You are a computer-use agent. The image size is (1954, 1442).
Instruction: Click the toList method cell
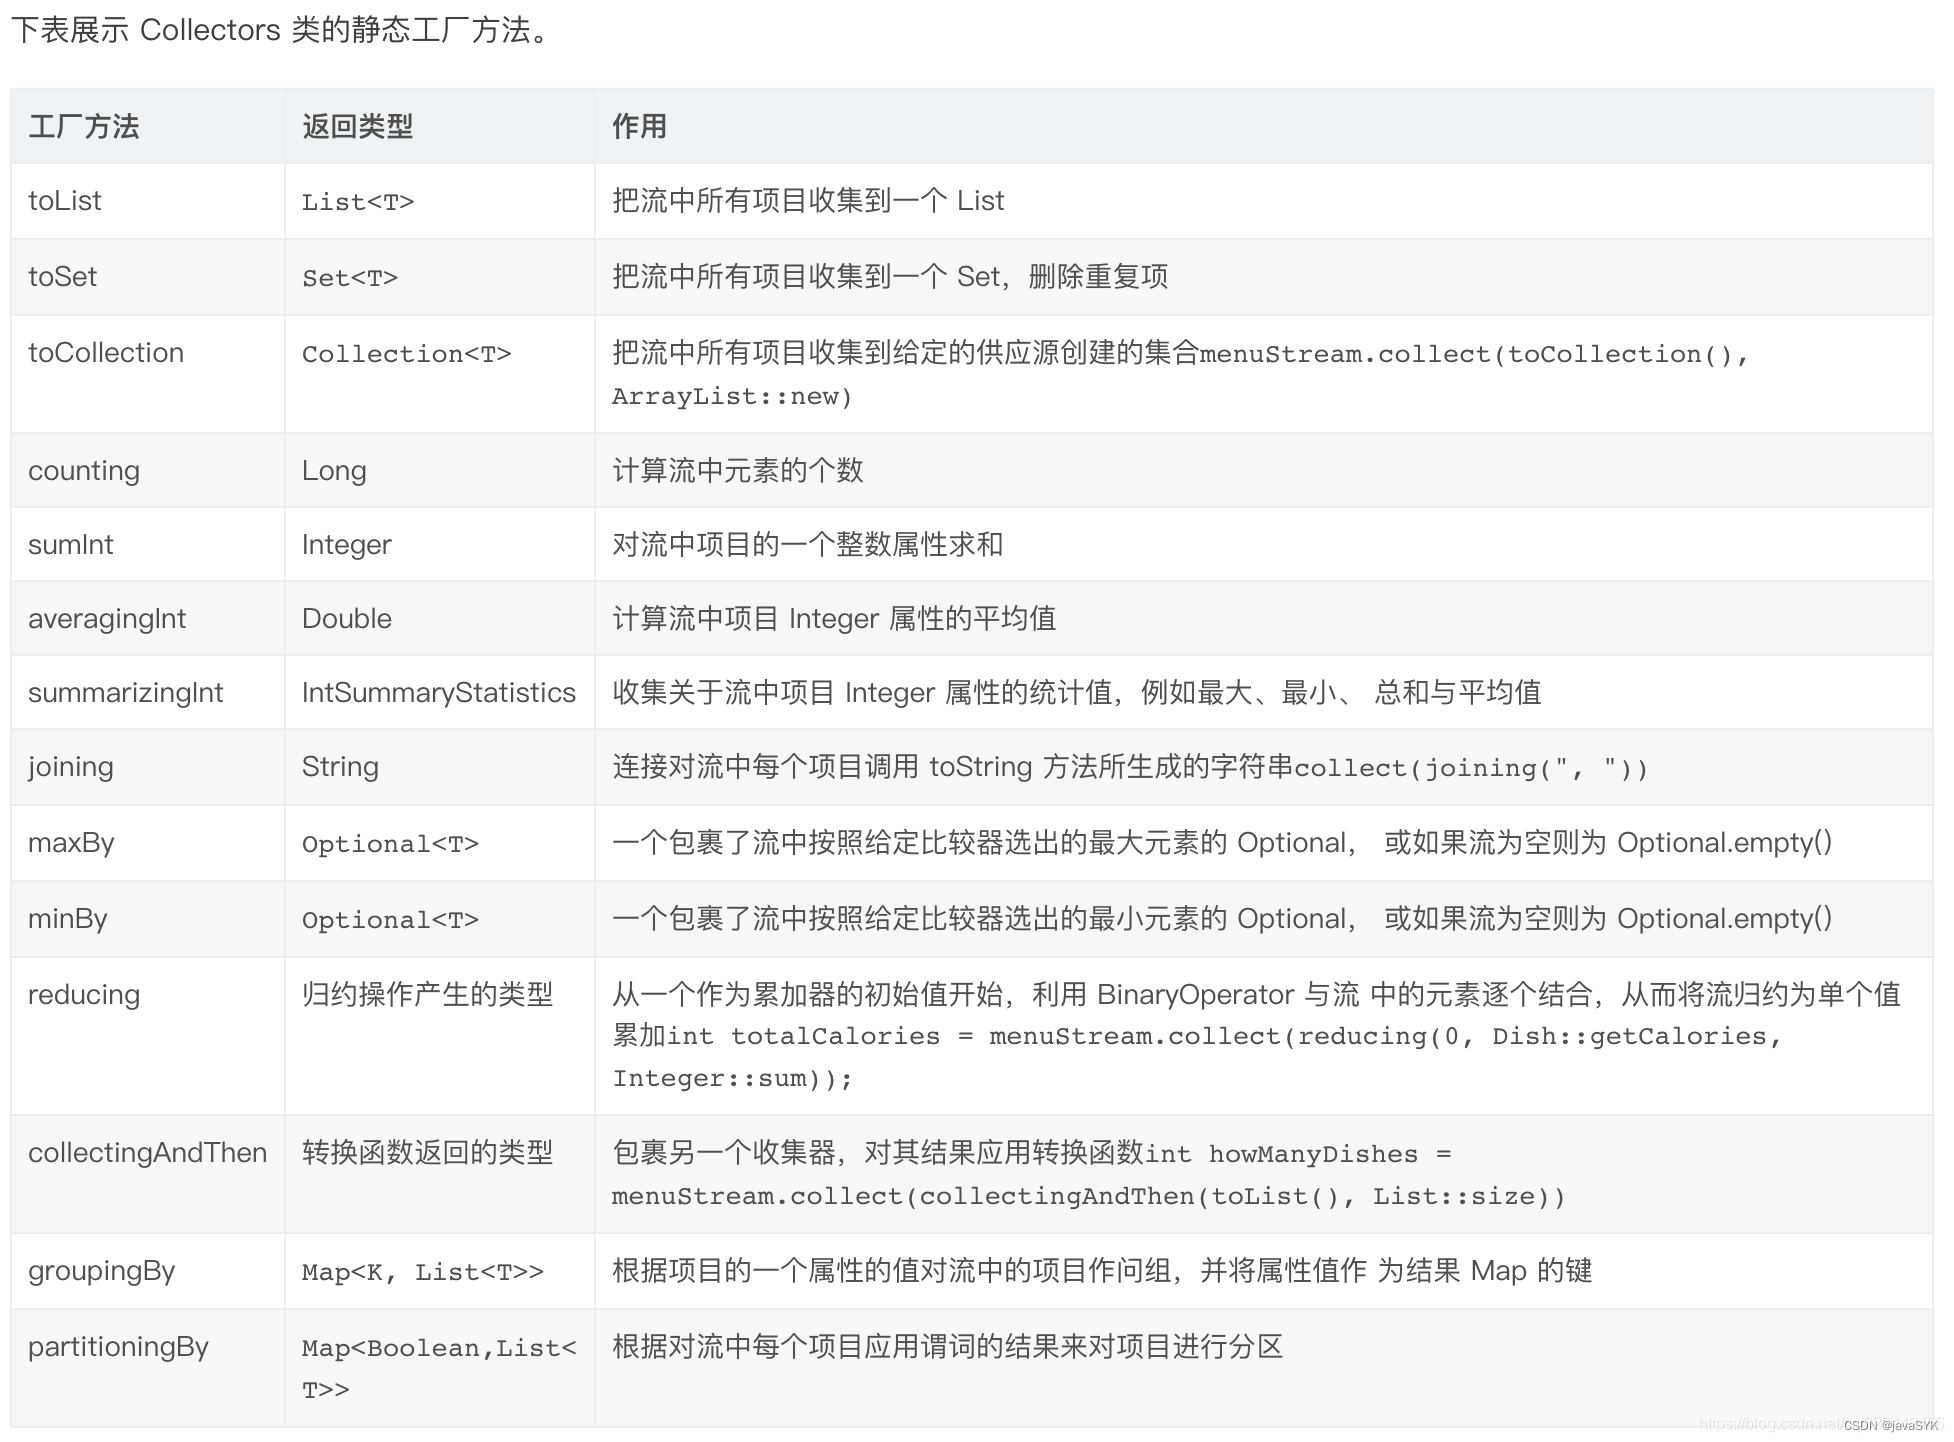[x=65, y=201]
